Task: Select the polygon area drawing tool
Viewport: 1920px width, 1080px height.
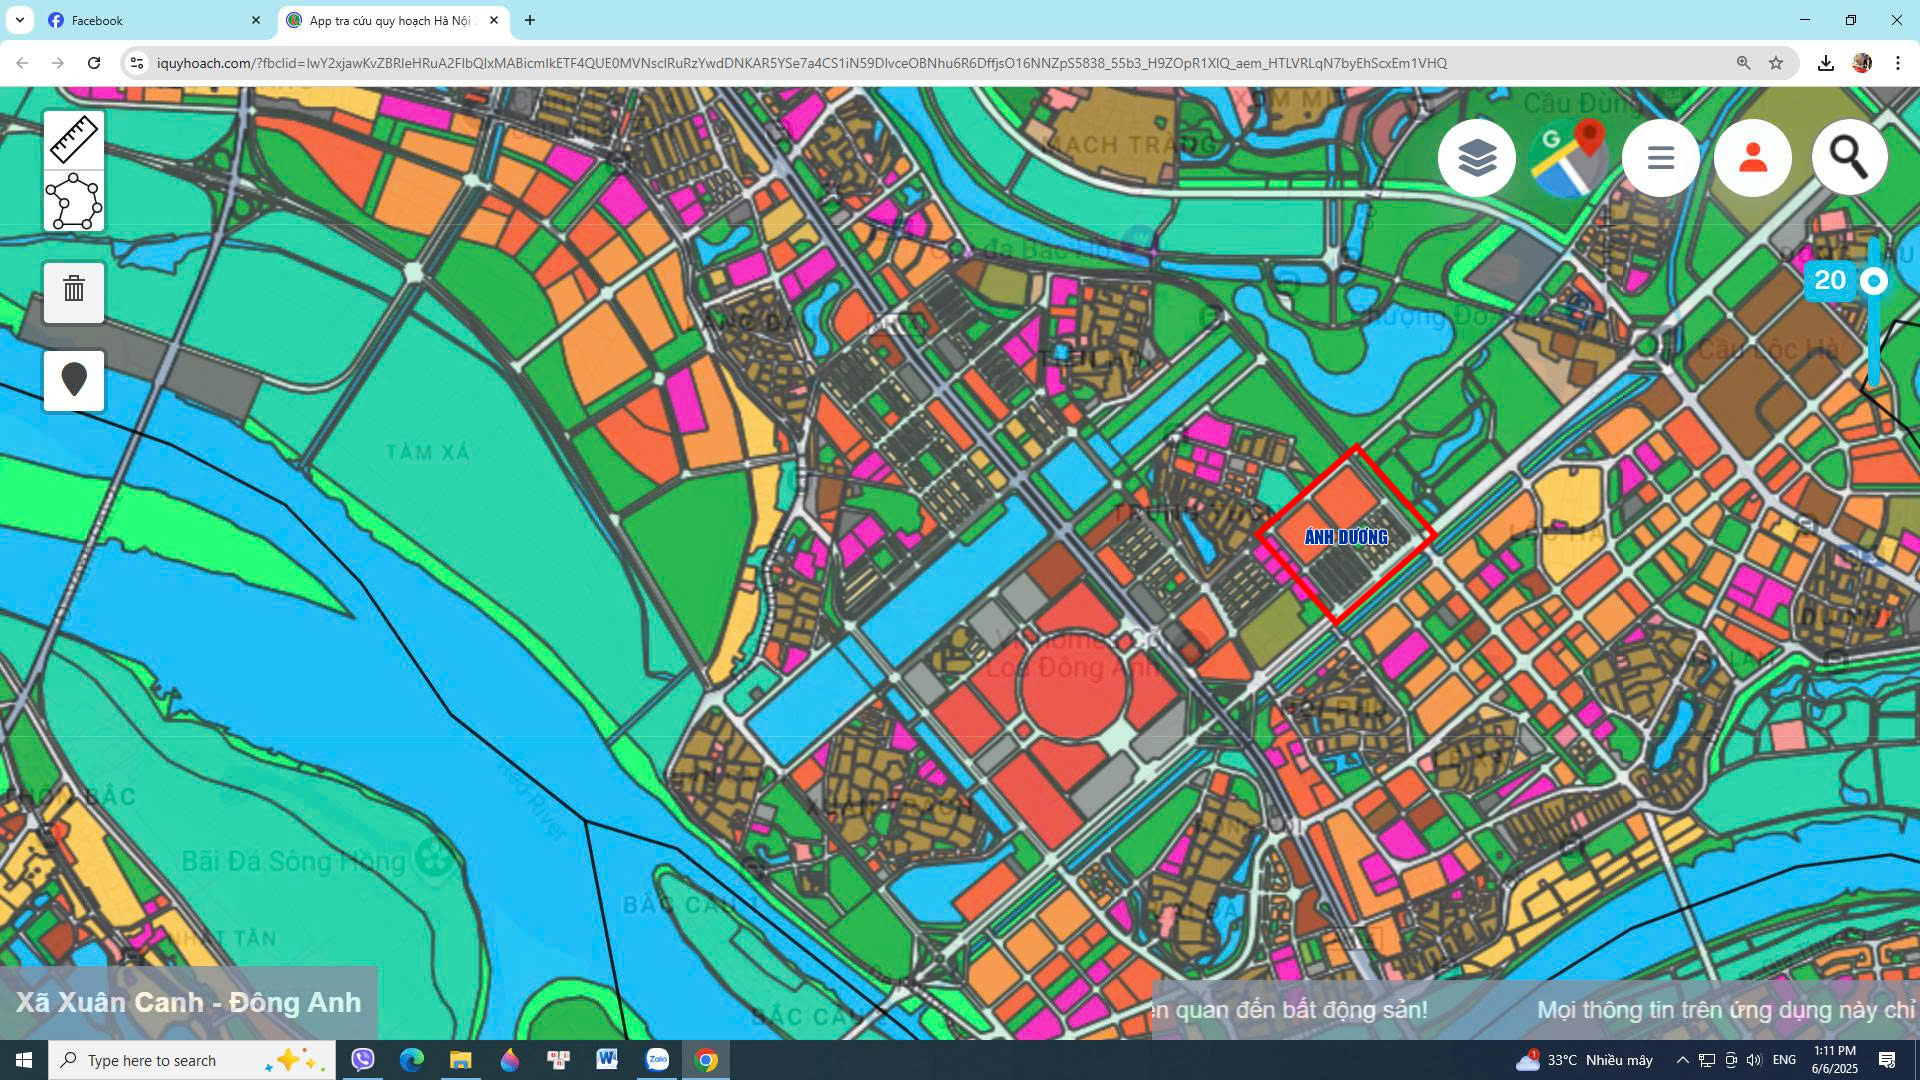Action: [x=73, y=202]
